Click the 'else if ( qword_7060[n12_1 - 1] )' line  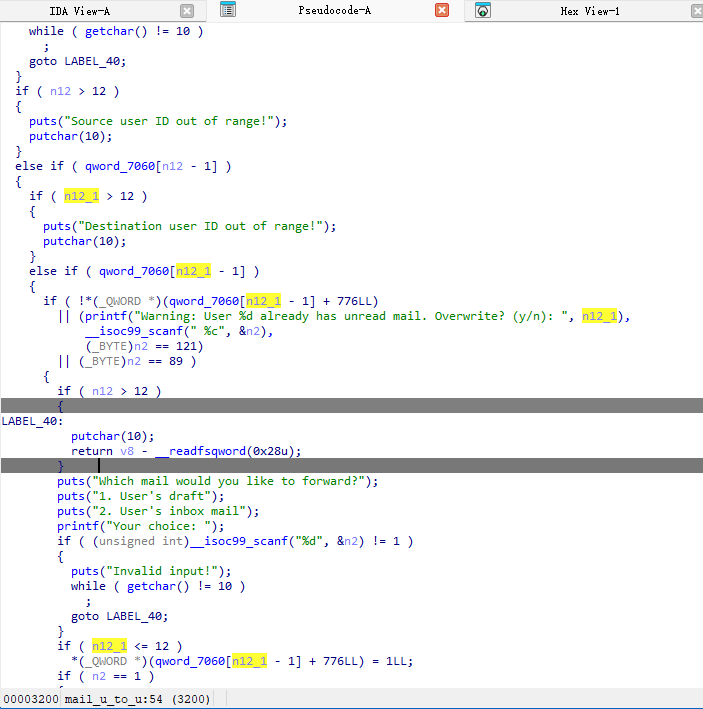(144, 271)
